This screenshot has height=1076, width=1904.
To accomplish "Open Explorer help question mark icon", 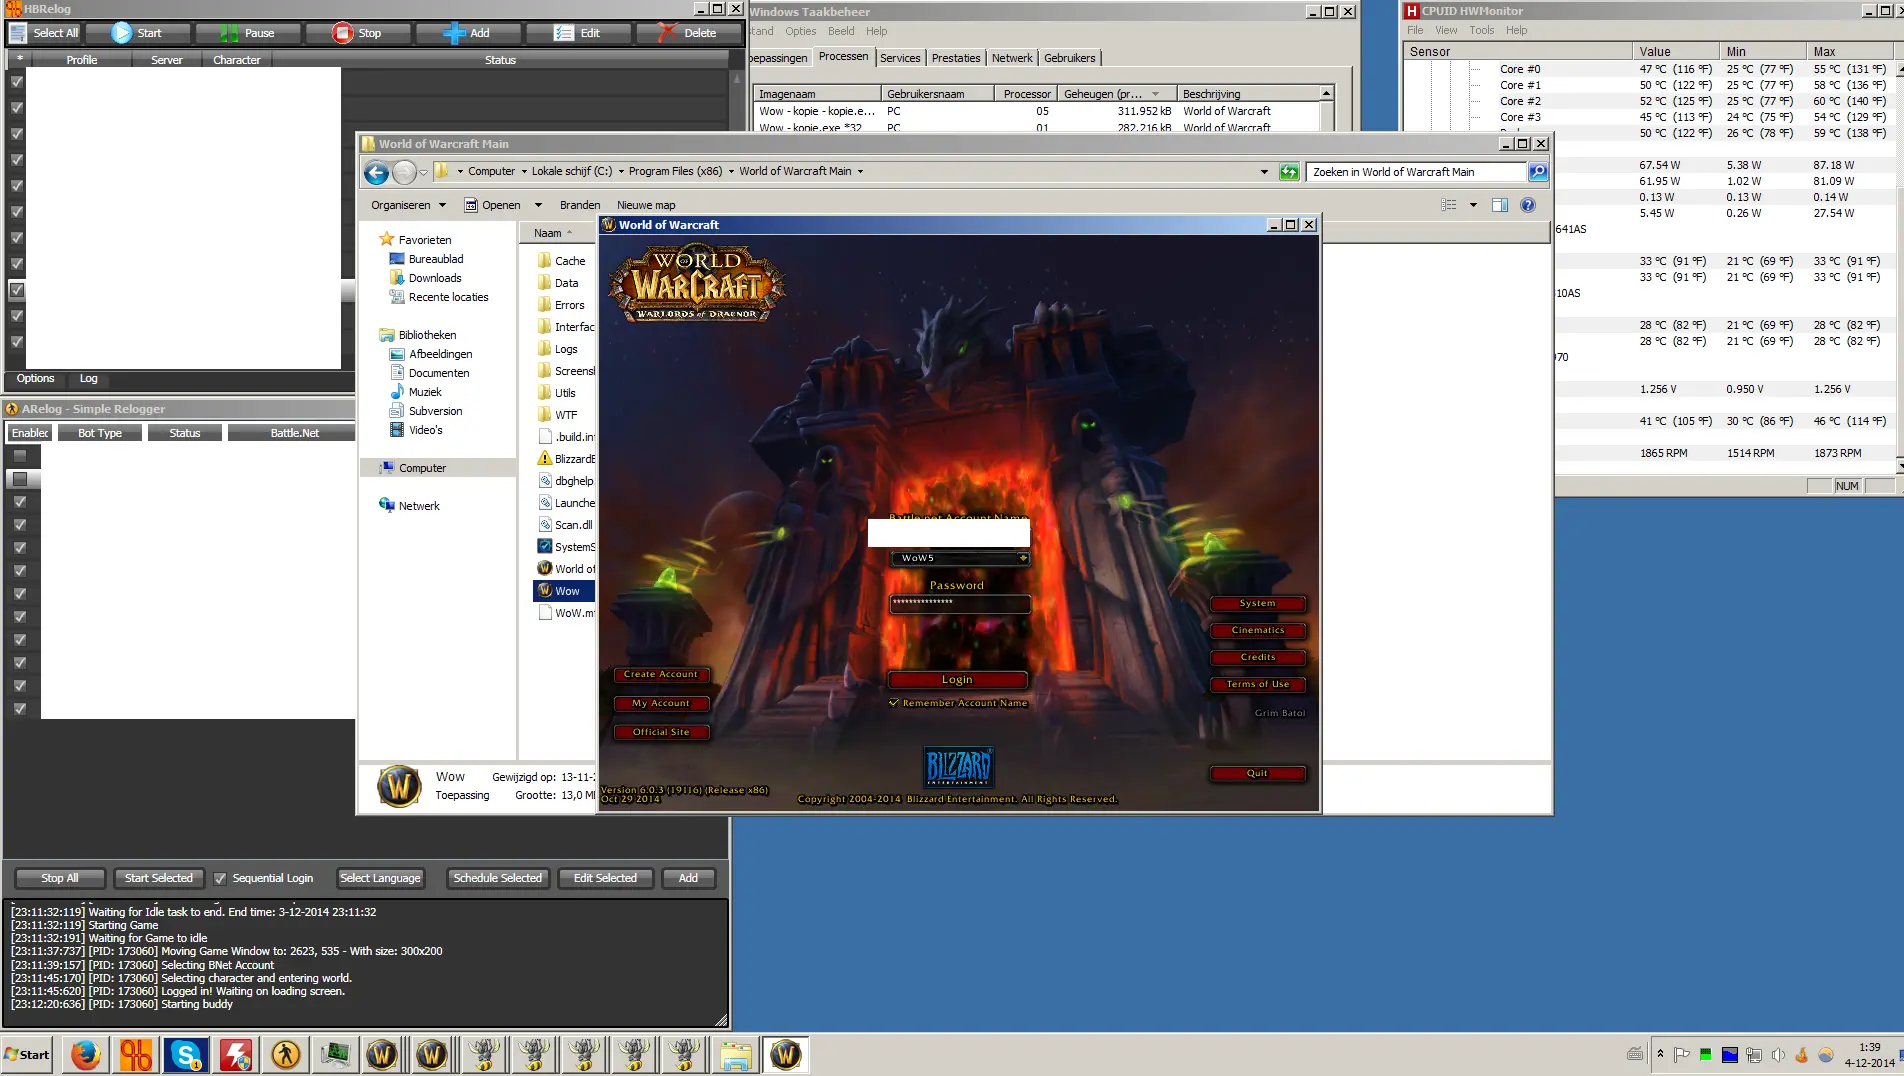I will [1528, 205].
